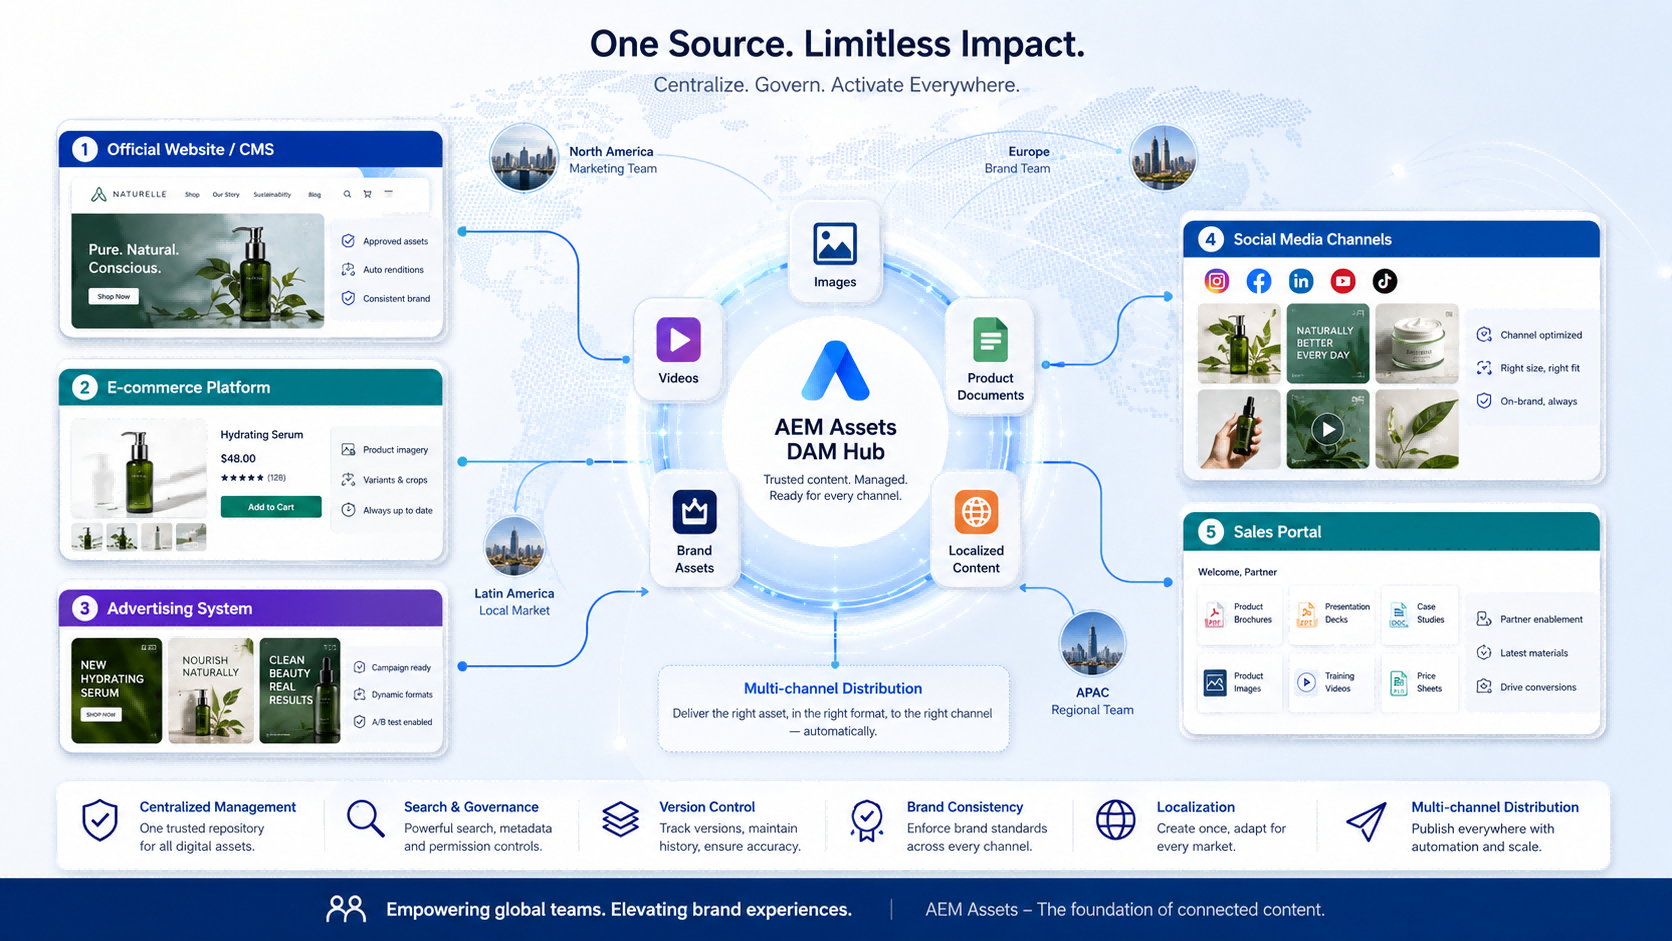Click the cream jar social post thumbnail
This screenshot has width=1672, height=941.
click(x=1417, y=343)
